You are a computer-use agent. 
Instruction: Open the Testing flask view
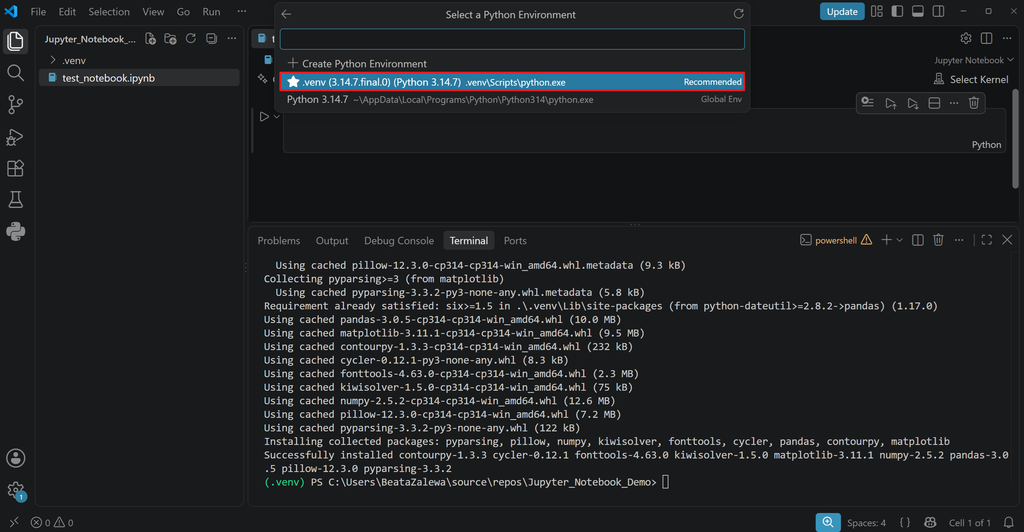[15, 200]
